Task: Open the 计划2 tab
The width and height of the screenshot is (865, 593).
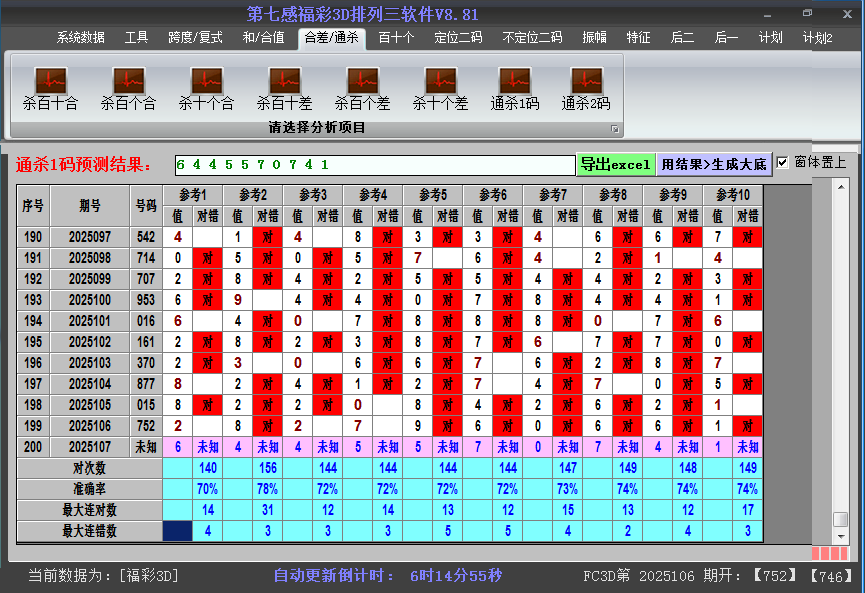Action: click(x=818, y=38)
